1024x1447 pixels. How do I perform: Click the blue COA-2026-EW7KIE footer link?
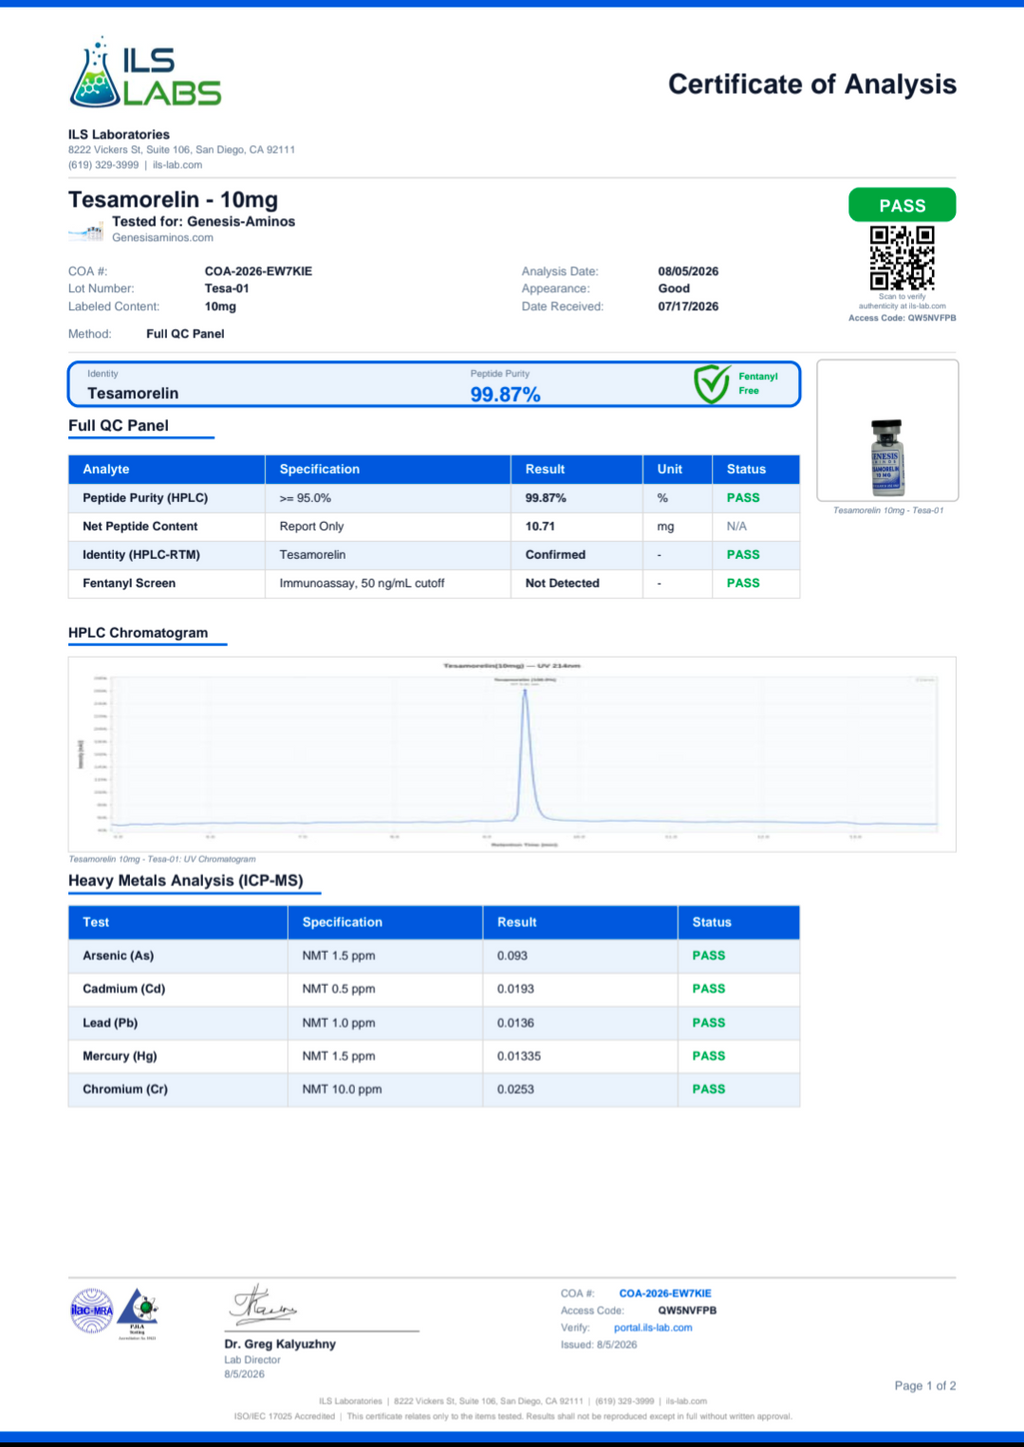pos(665,1293)
